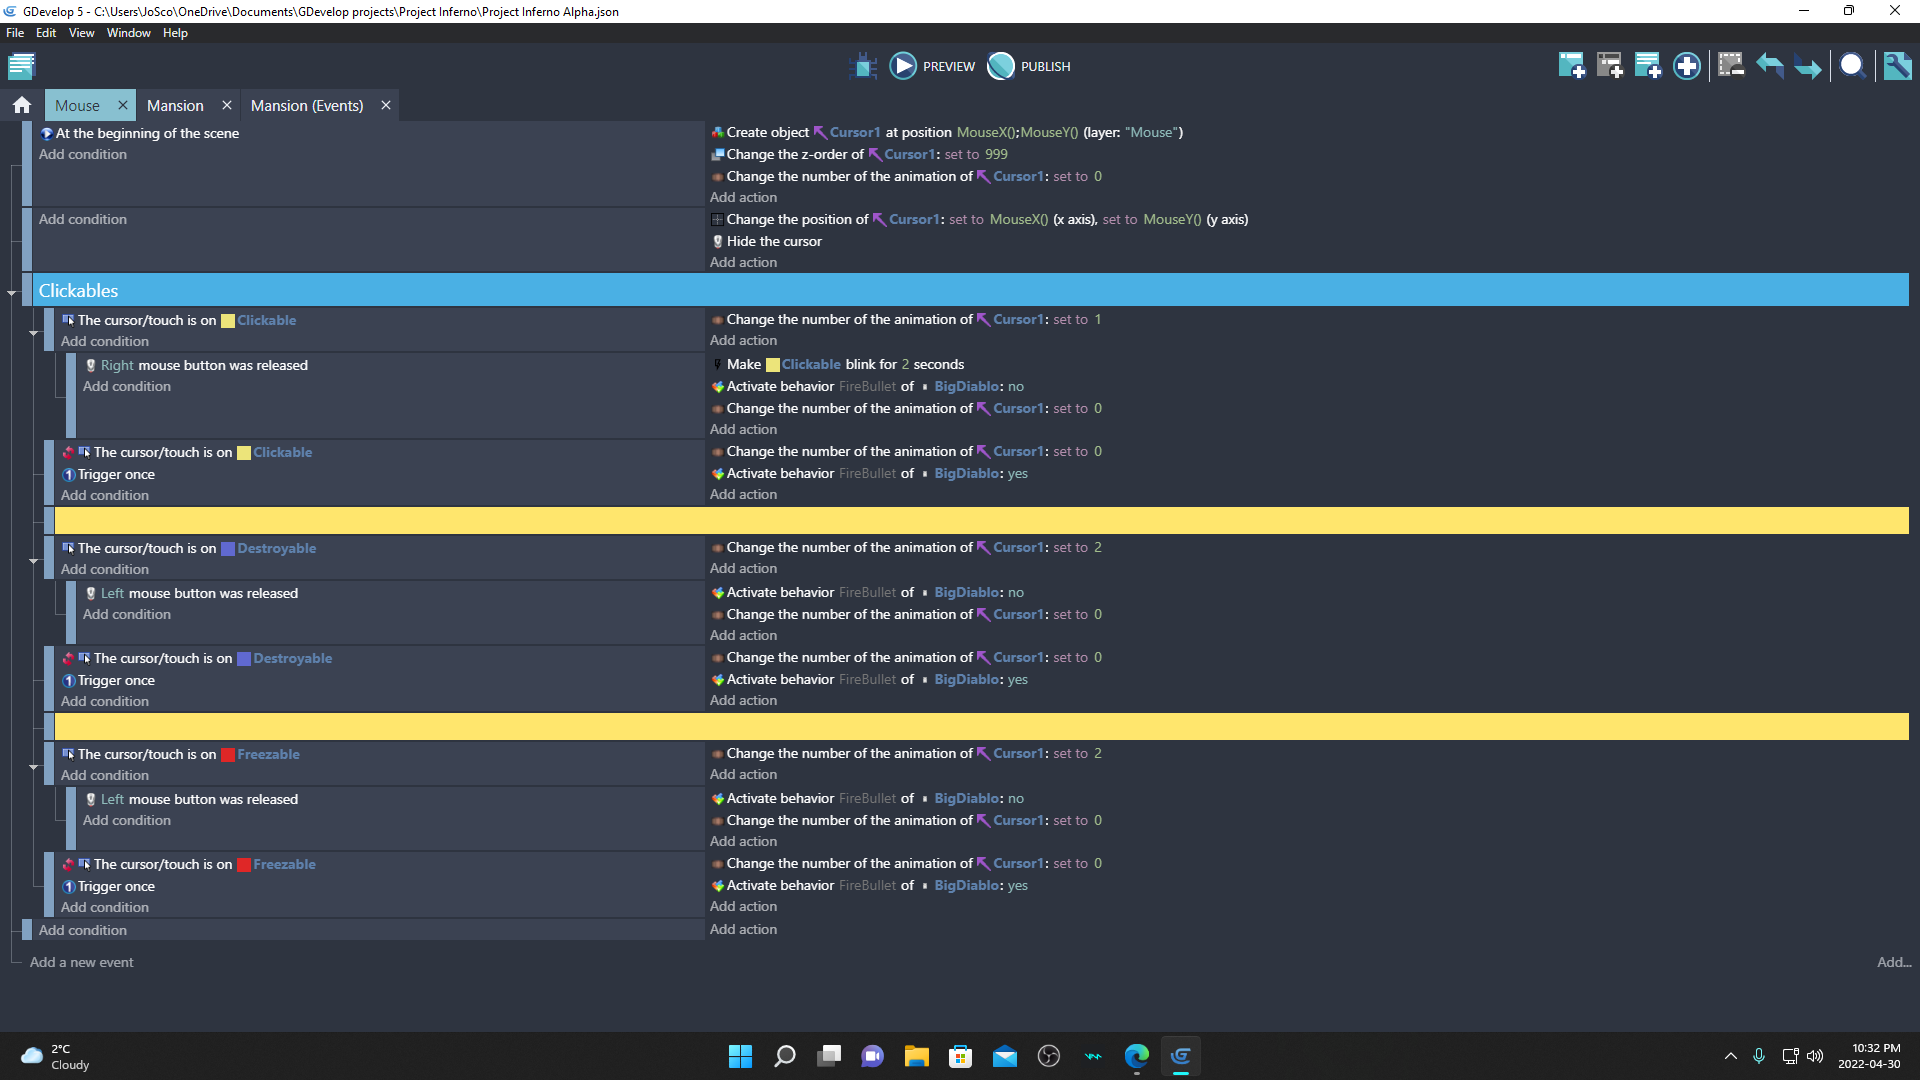Select the Clickables group header
The width and height of the screenshot is (1920, 1080).
pyautogui.click(x=970, y=290)
